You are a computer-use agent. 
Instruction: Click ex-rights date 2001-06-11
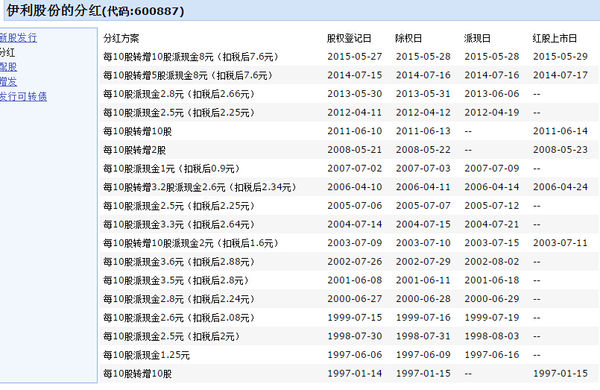tap(423, 280)
